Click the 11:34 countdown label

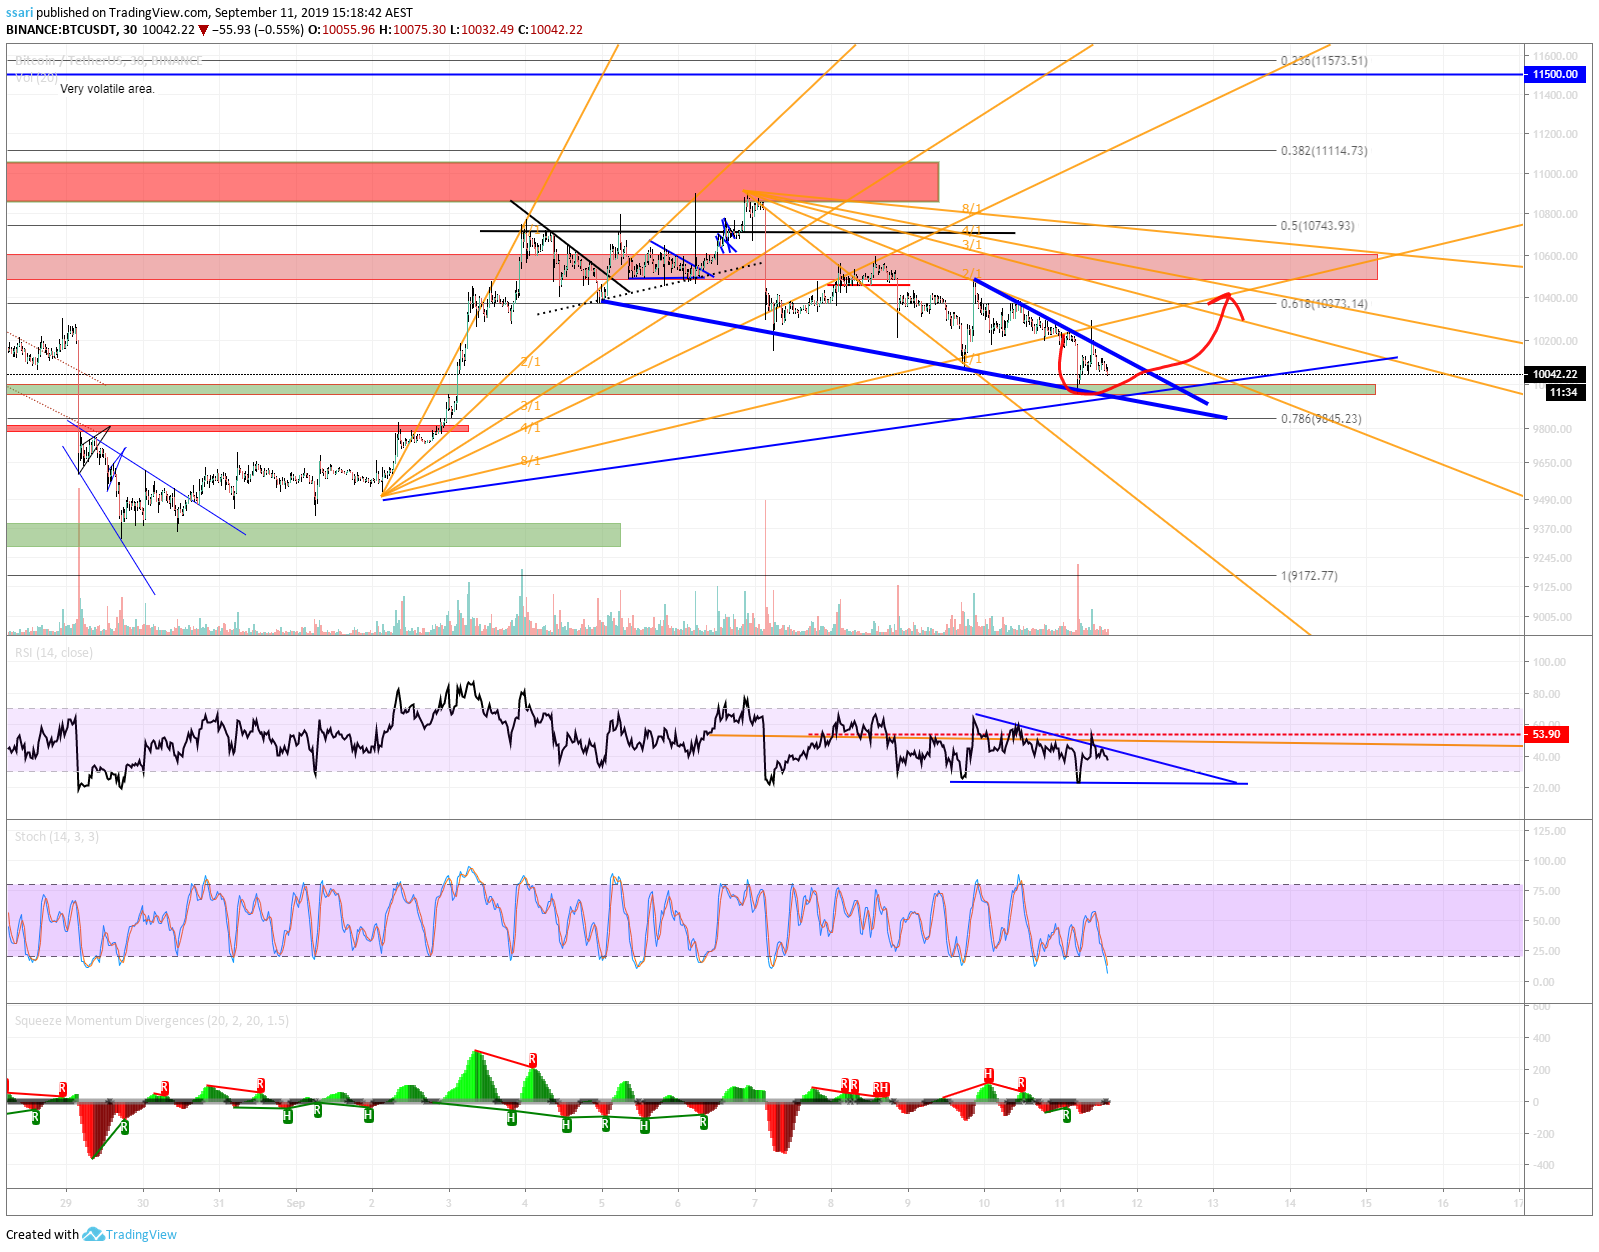click(1563, 392)
